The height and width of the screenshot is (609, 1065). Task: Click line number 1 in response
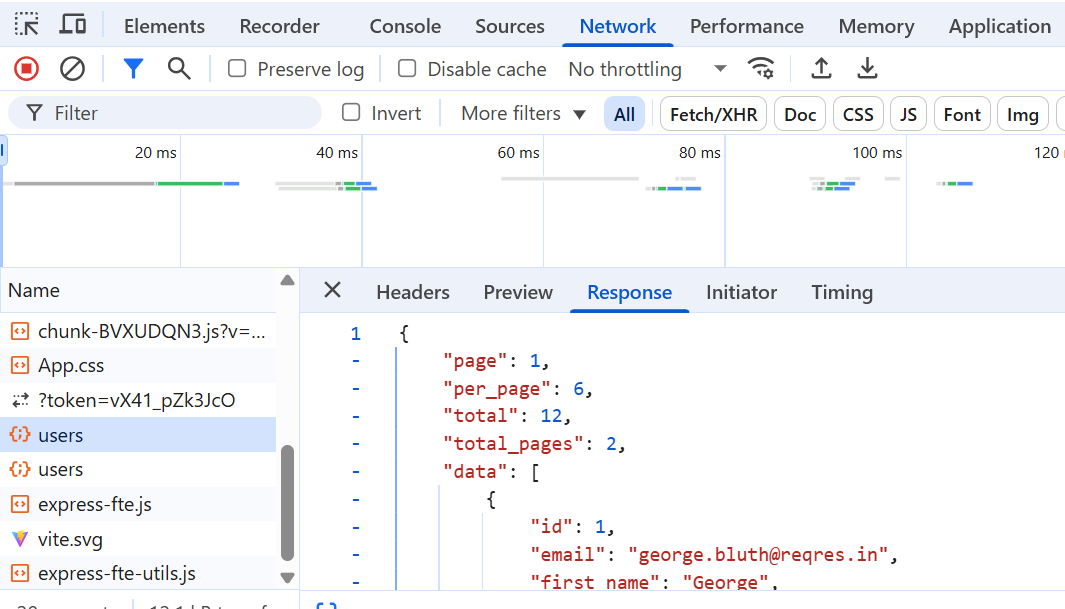point(356,333)
